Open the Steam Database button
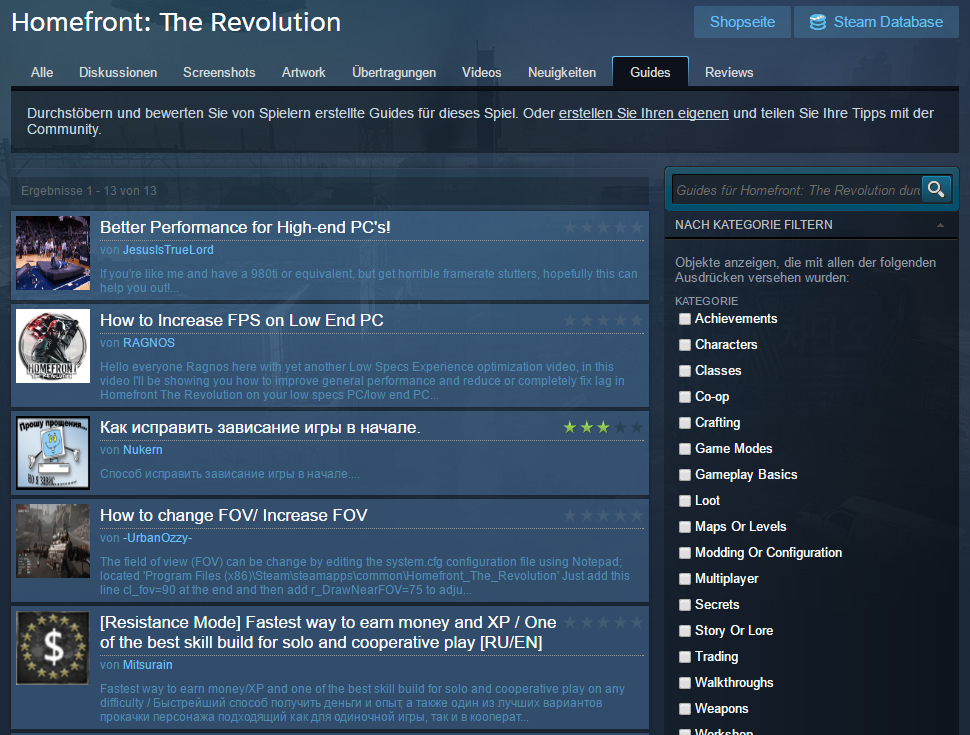Screen dimensions: 970x735 tap(876, 22)
